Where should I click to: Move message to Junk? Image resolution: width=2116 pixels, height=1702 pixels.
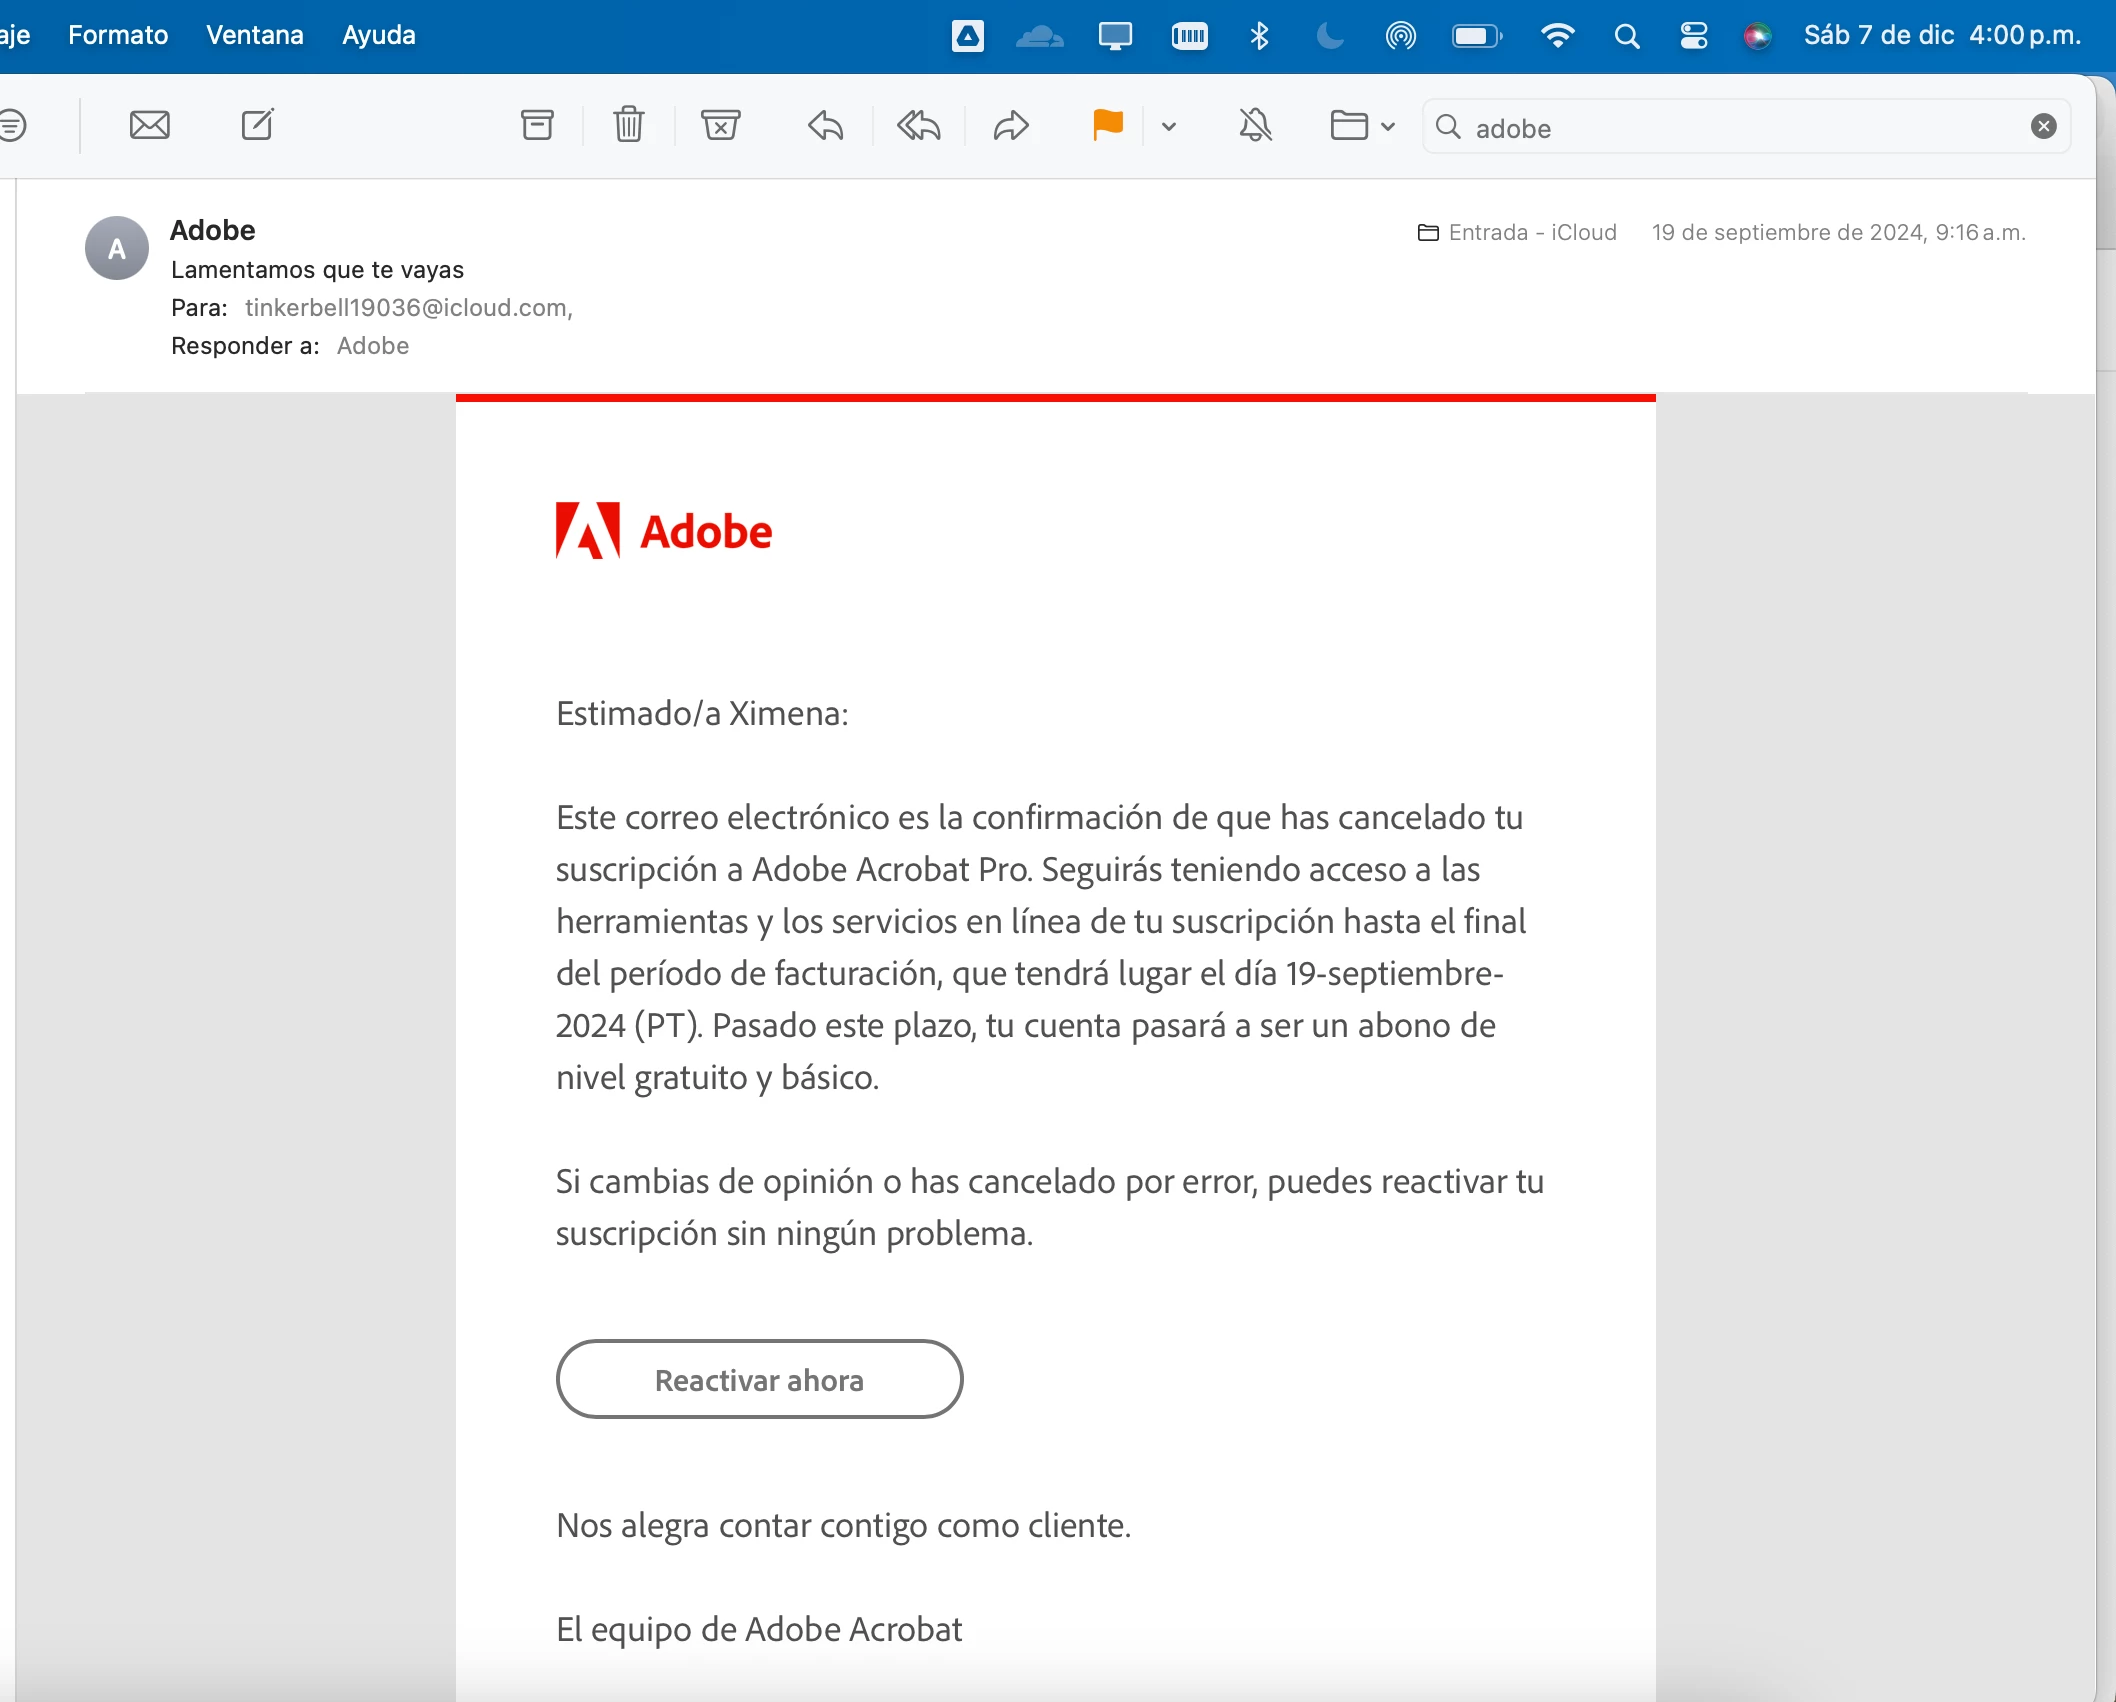pos(720,125)
